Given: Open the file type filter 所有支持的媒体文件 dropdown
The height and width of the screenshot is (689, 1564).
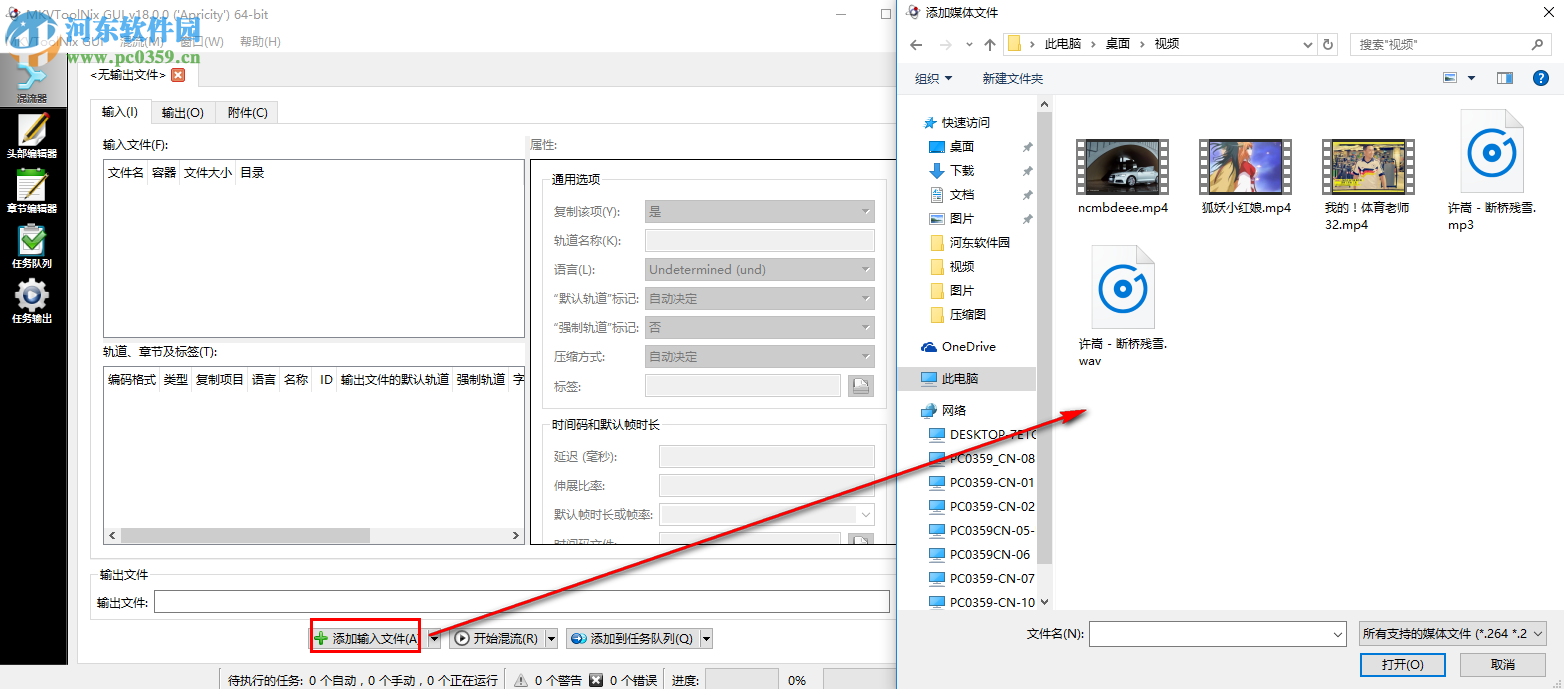Looking at the screenshot, I should [1452, 633].
